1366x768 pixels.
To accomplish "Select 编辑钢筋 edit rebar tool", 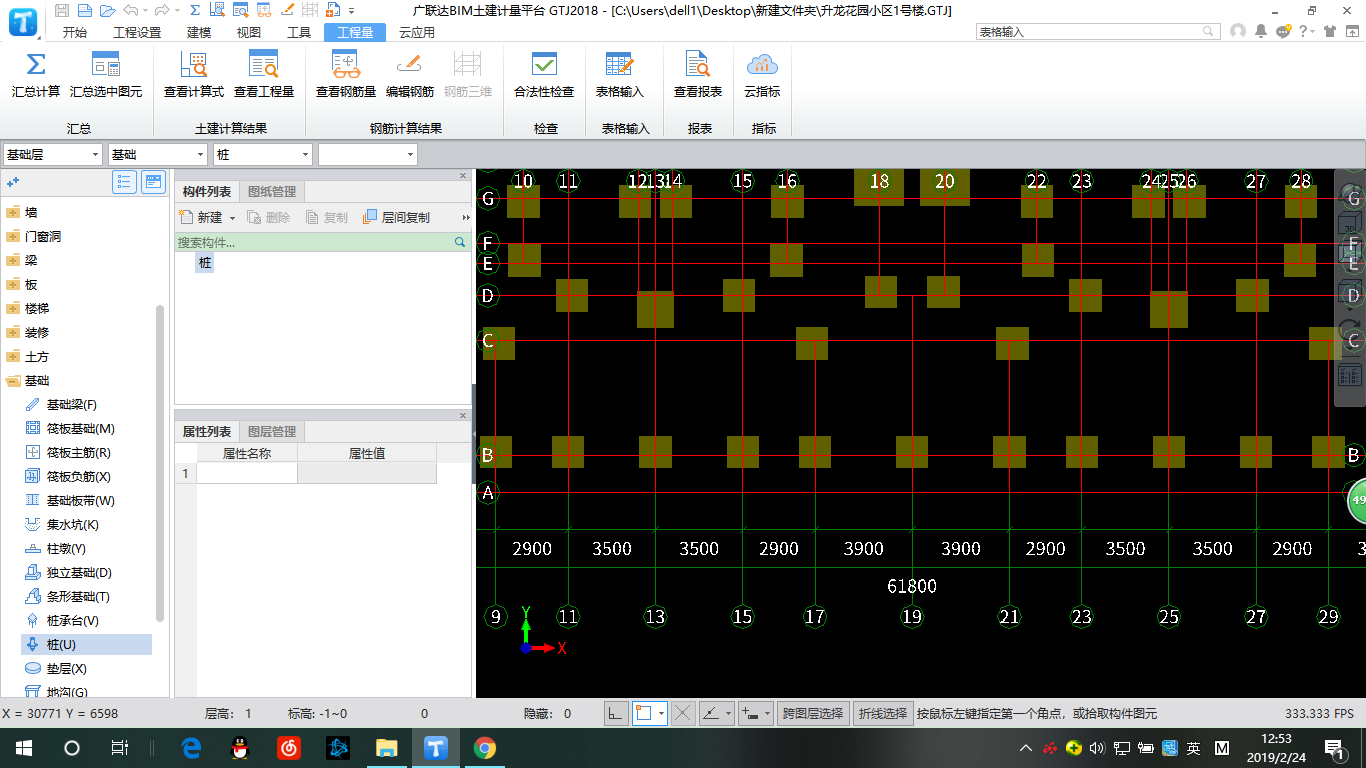I will coord(410,75).
